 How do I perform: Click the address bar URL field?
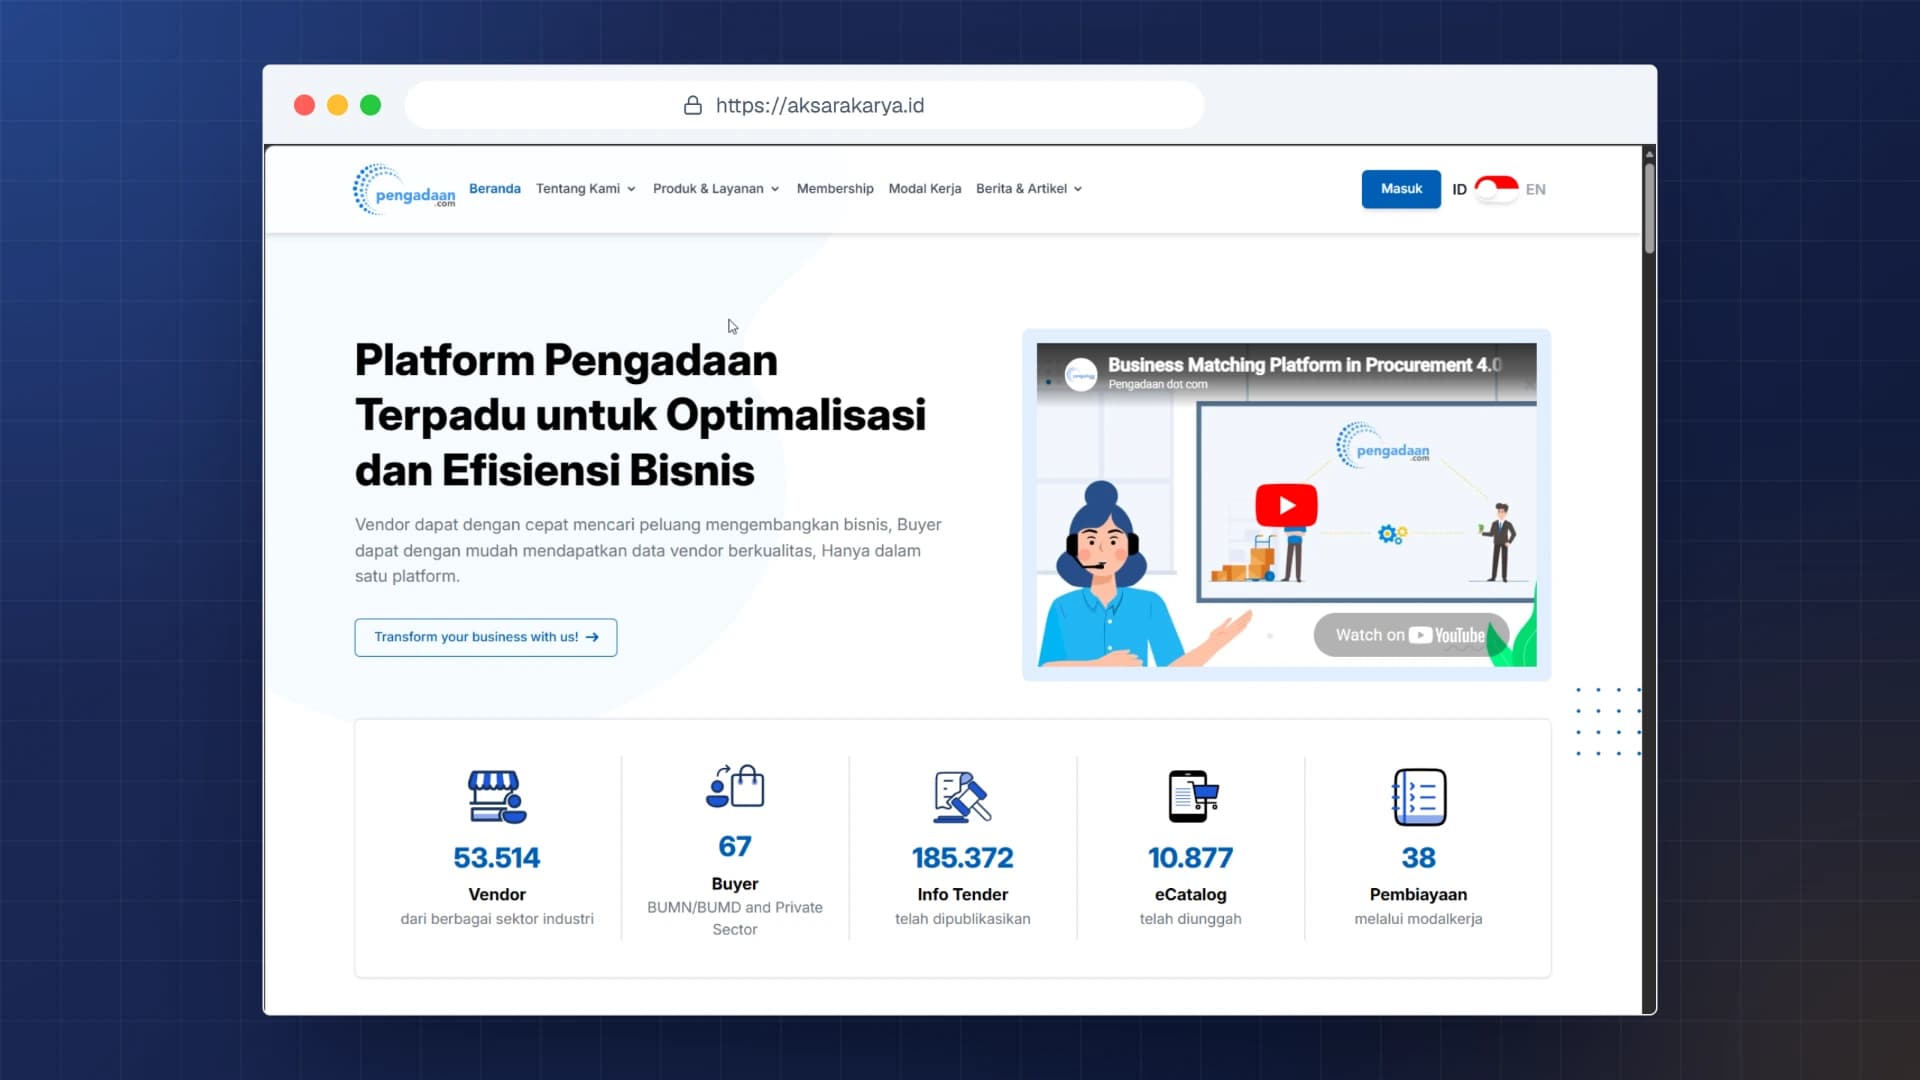coord(804,105)
